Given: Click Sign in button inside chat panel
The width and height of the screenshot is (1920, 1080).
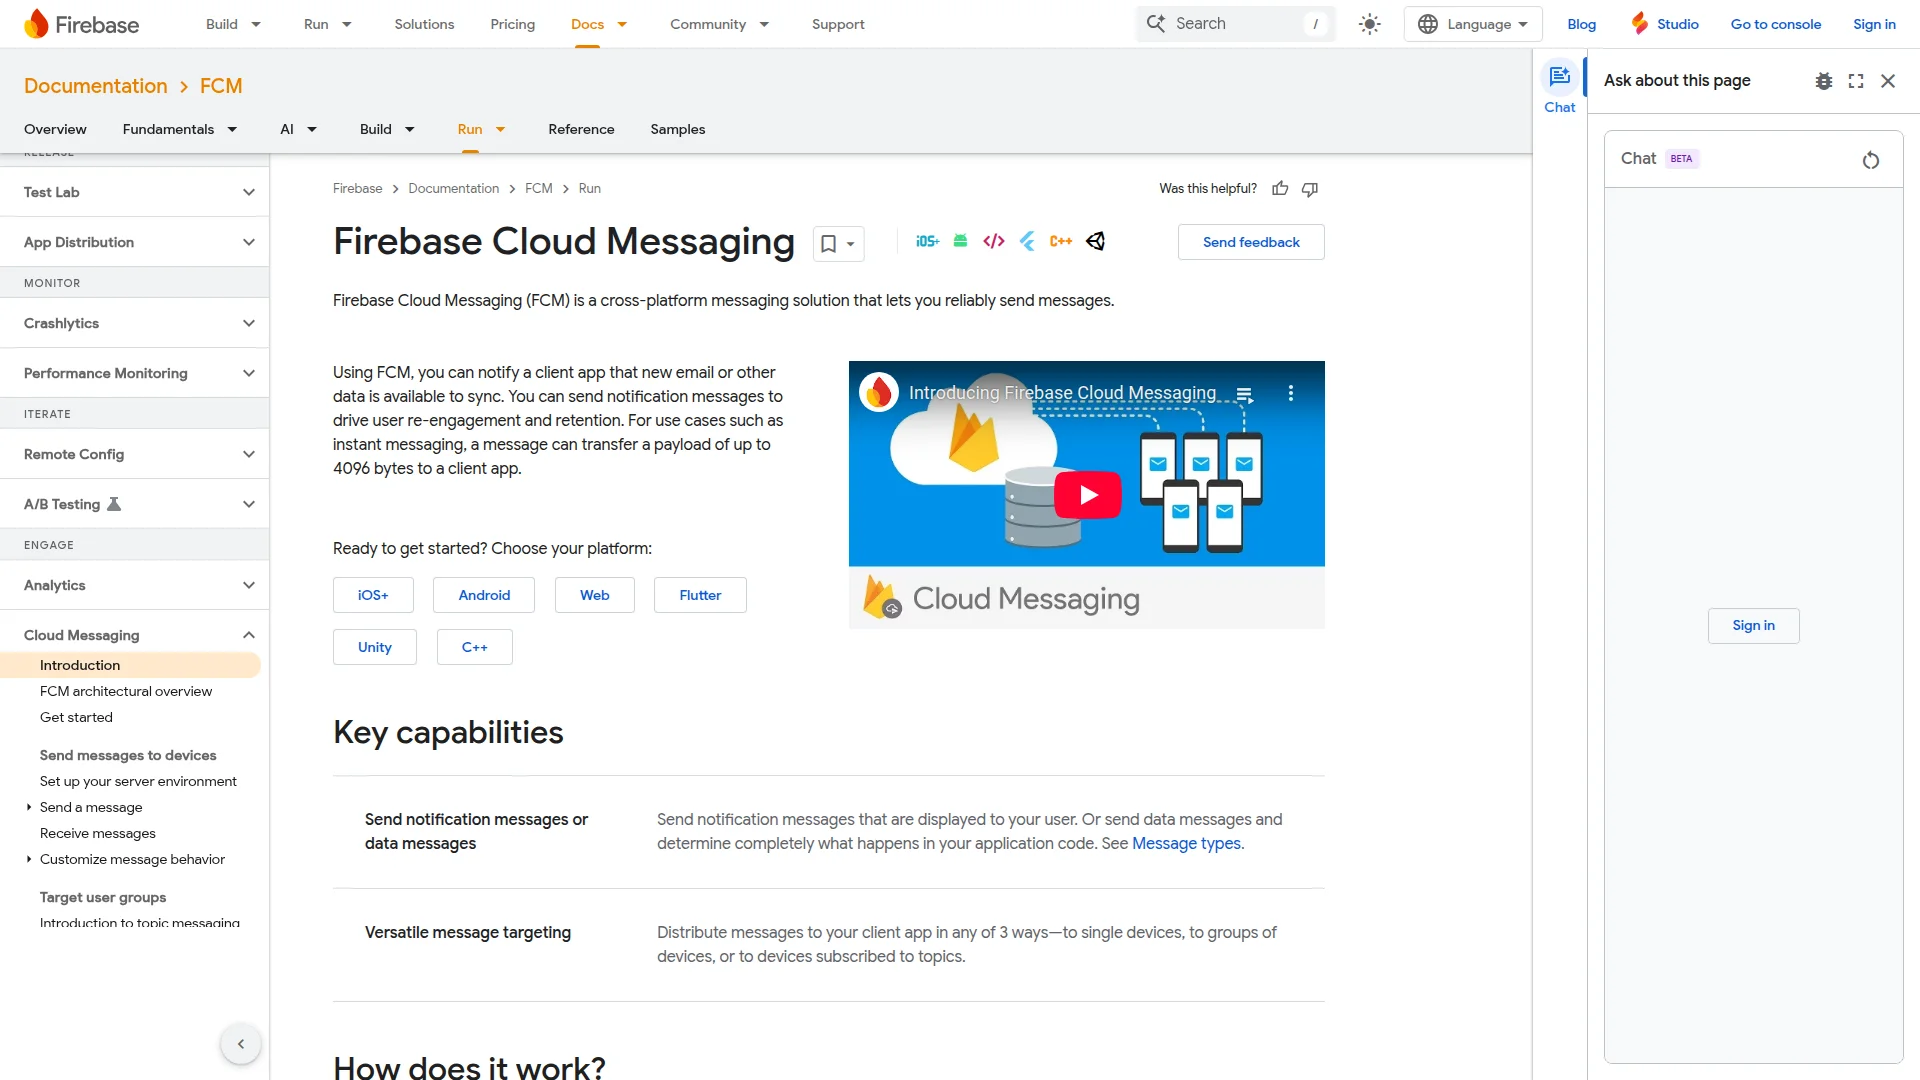Looking at the screenshot, I should pyautogui.click(x=1753, y=625).
